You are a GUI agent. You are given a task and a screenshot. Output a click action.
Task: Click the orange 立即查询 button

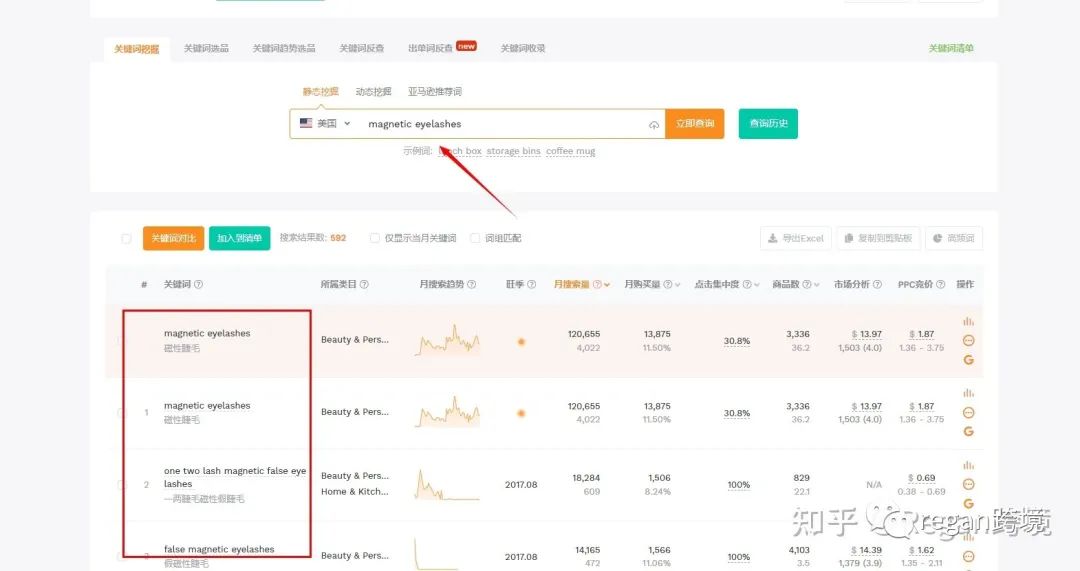pyautogui.click(x=694, y=123)
